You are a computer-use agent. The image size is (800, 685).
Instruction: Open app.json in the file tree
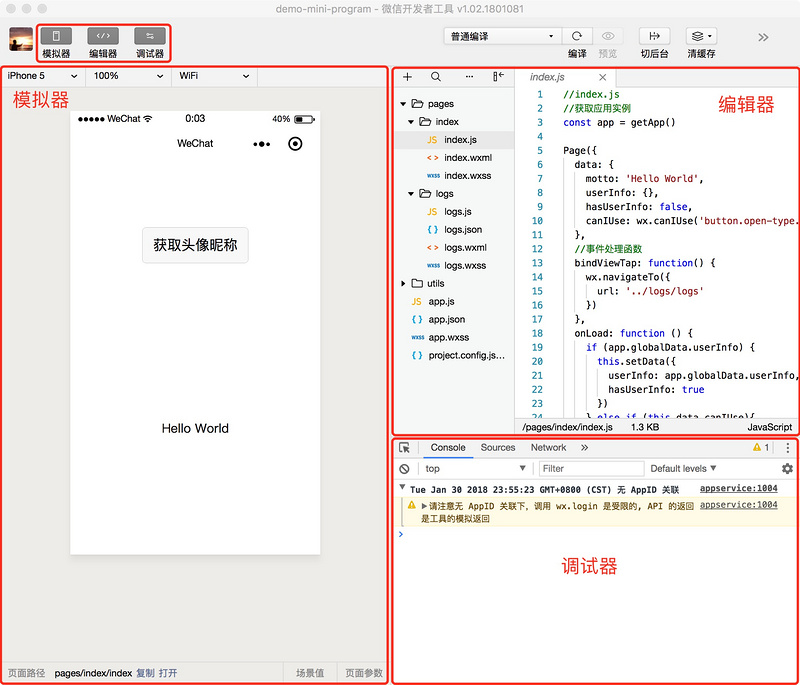[455, 319]
